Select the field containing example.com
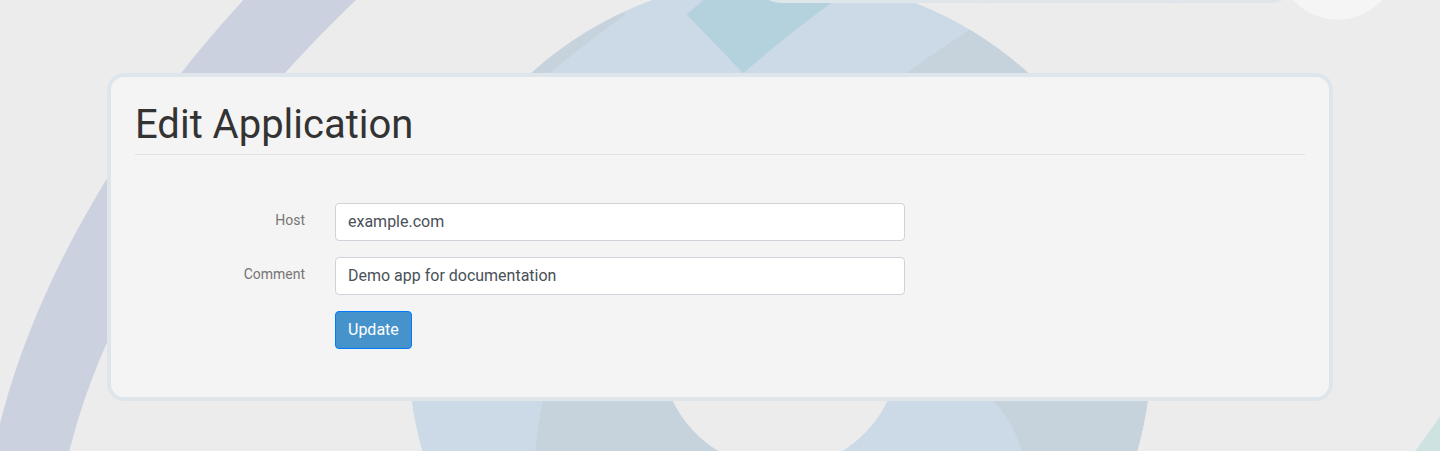The height and width of the screenshot is (451, 1440). tap(619, 222)
